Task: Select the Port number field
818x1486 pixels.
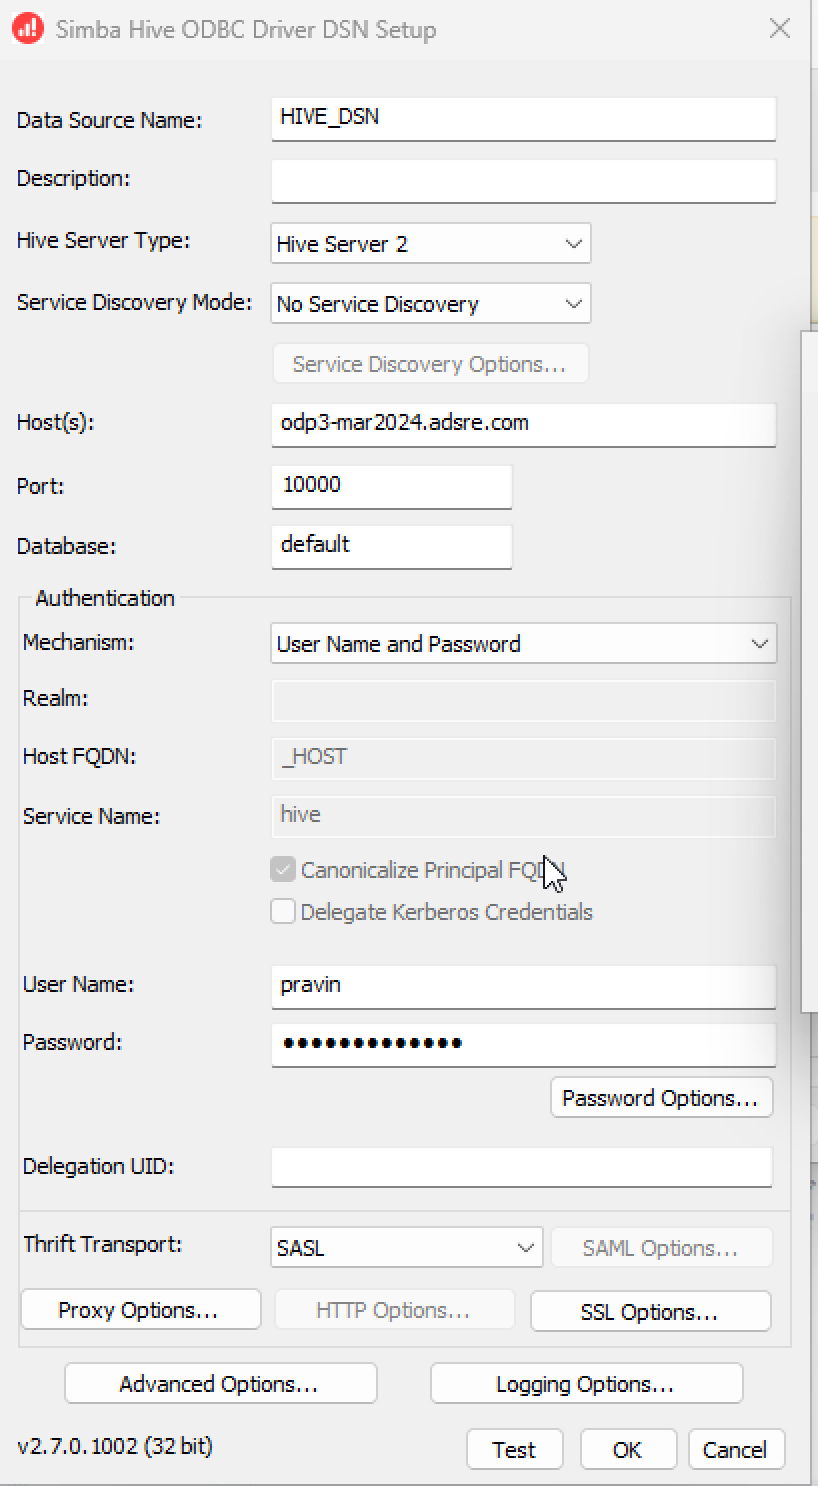Action: pyautogui.click(x=392, y=486)
